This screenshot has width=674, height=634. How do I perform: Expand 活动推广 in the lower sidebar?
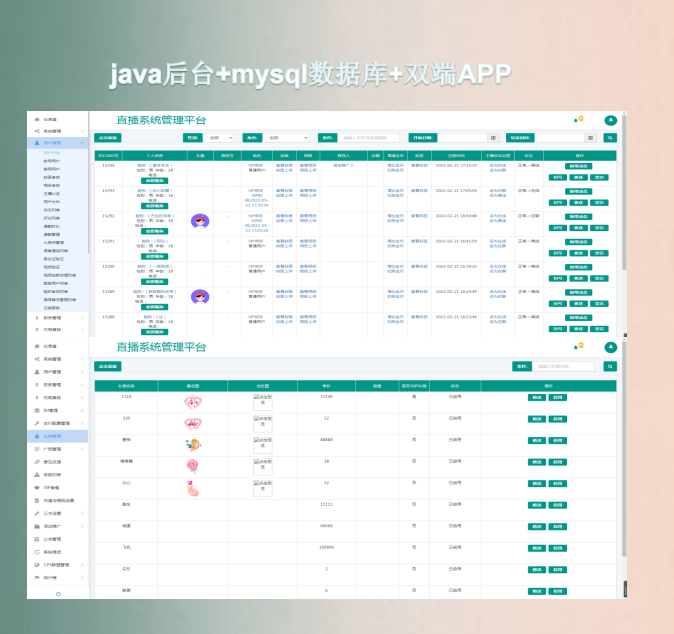click(x=58, y=526)
